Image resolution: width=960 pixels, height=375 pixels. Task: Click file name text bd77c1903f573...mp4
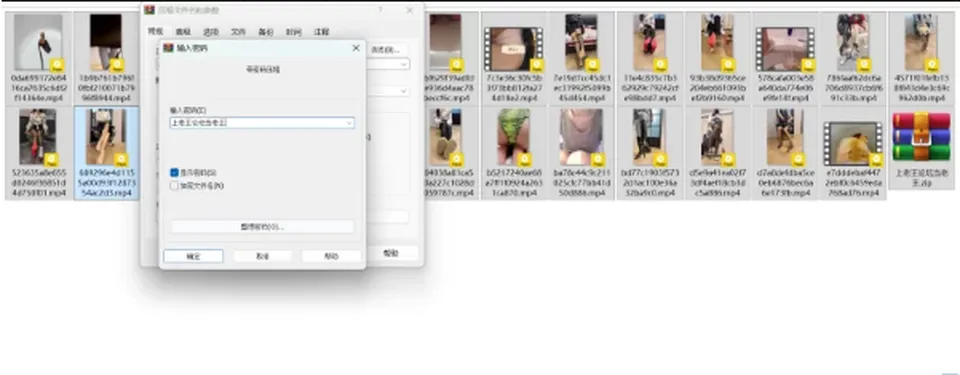tap(649, 183)
